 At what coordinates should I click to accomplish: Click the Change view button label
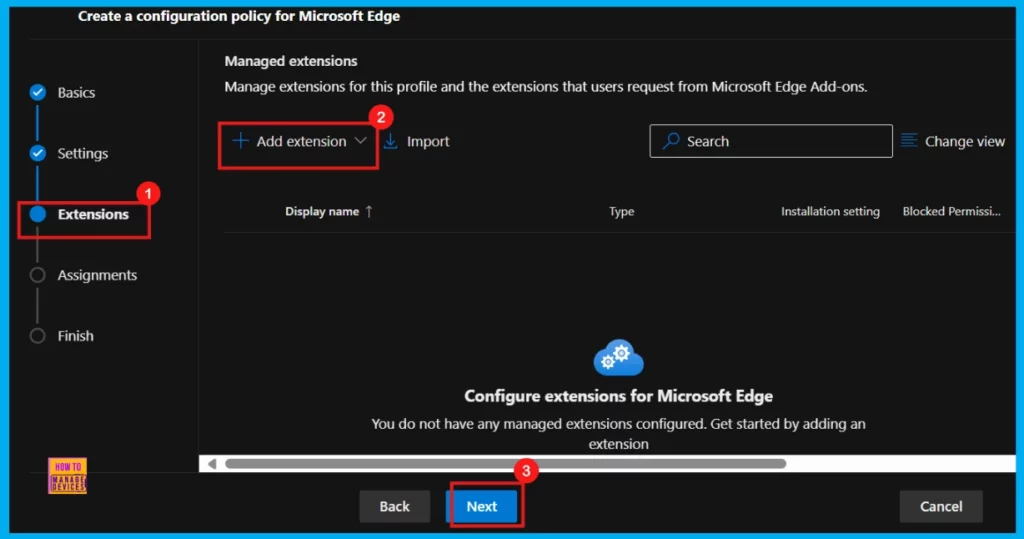965,141
